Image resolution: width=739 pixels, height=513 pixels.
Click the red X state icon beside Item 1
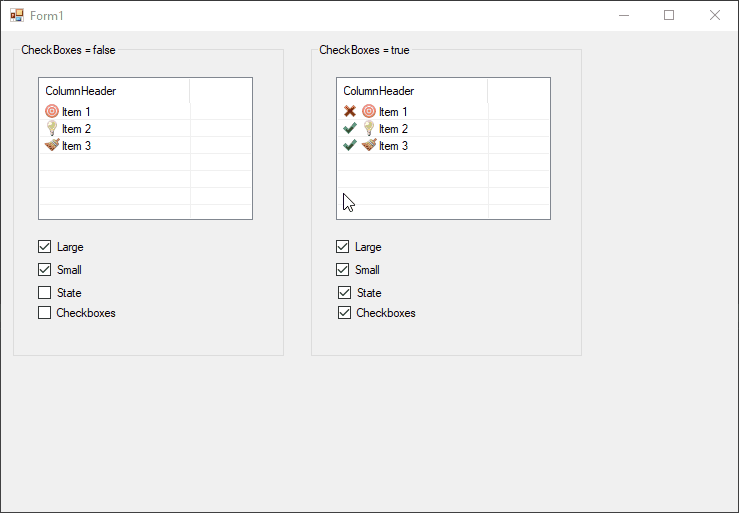[350, 111]
